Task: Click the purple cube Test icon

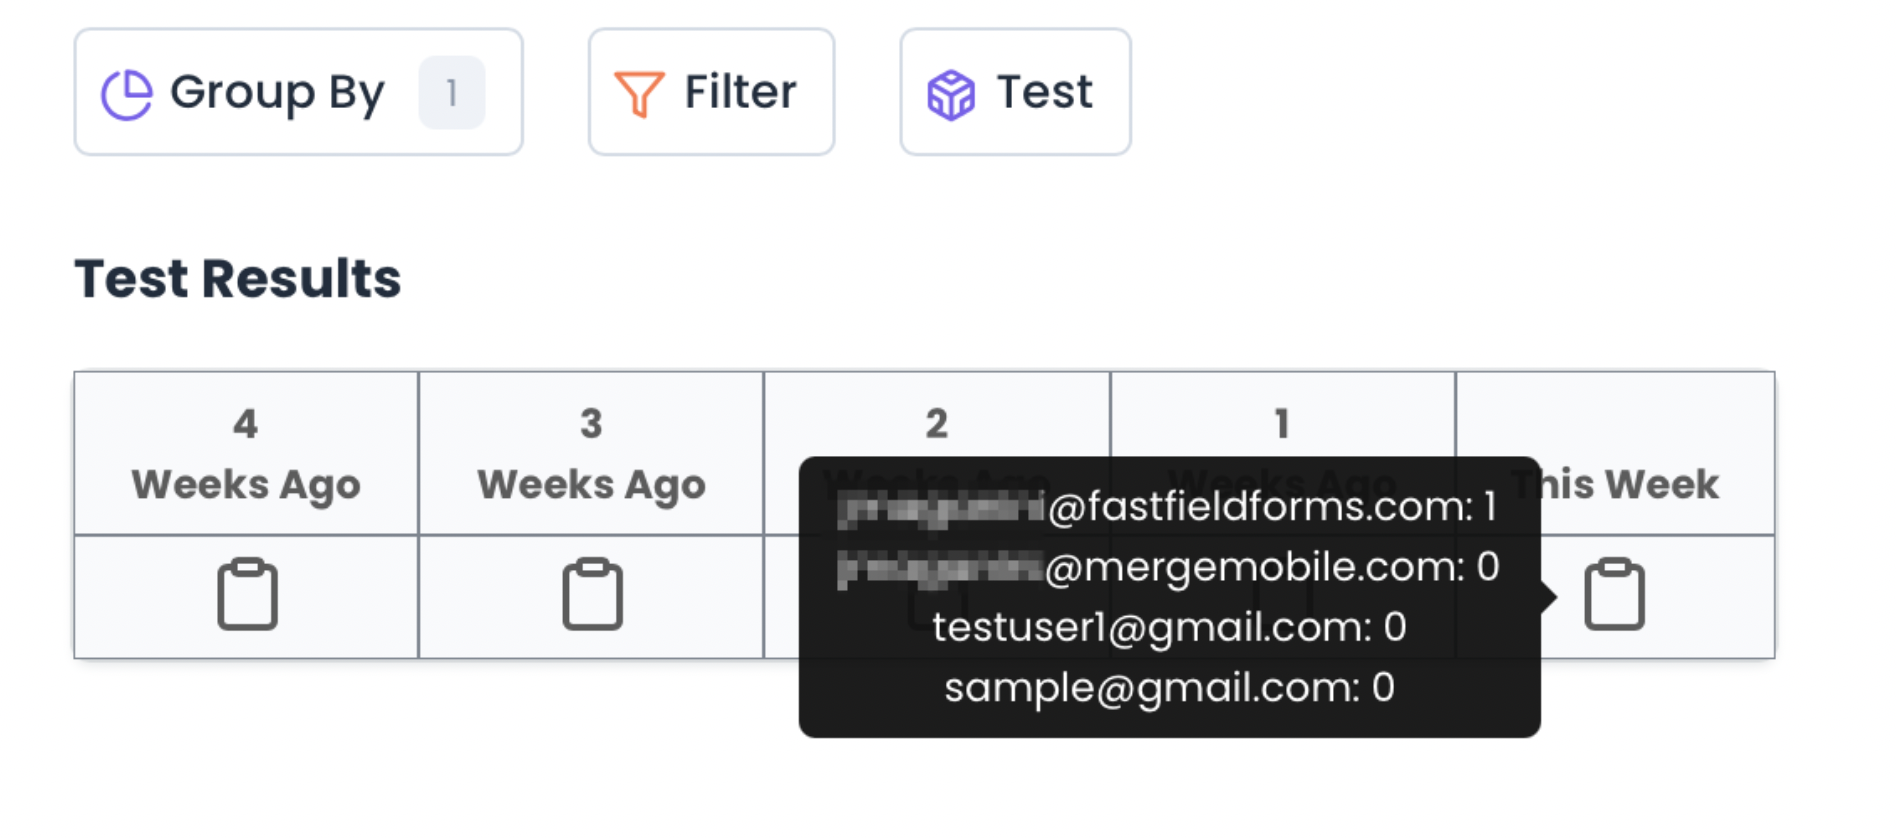Action: [x=950, y=94]
